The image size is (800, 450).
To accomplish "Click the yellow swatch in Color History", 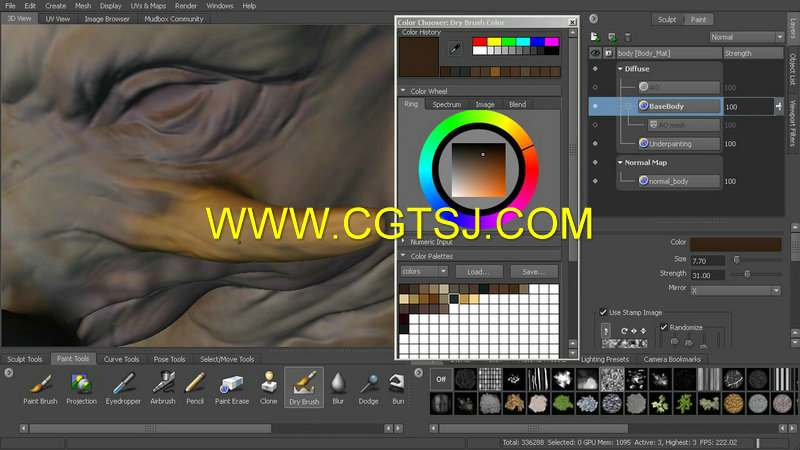I will tap(494, 41).
